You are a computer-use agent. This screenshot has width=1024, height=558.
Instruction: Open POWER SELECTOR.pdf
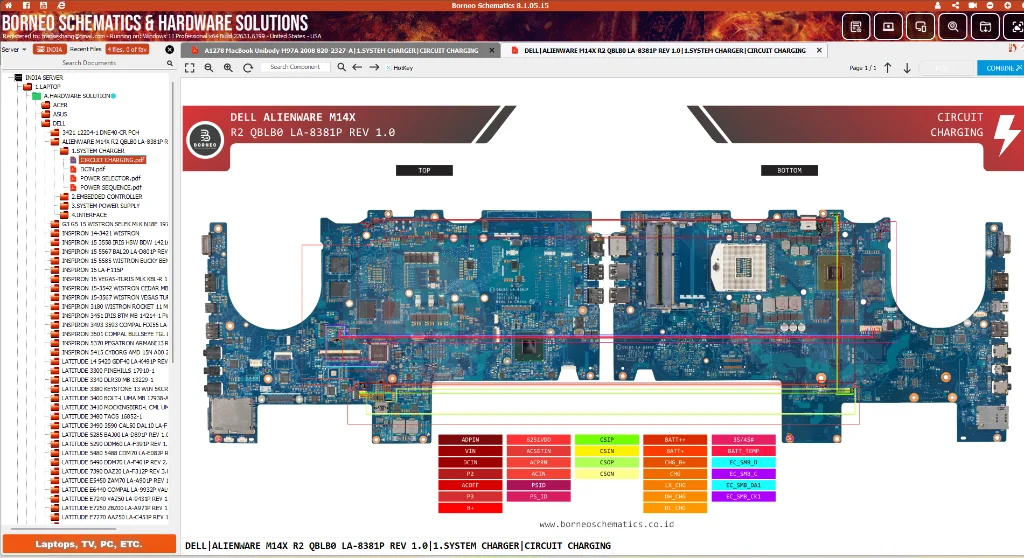[110, 178]
